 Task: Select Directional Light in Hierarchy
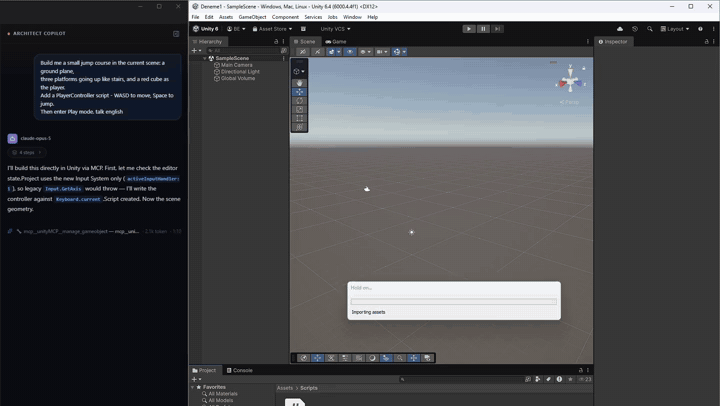pos(240,72)
